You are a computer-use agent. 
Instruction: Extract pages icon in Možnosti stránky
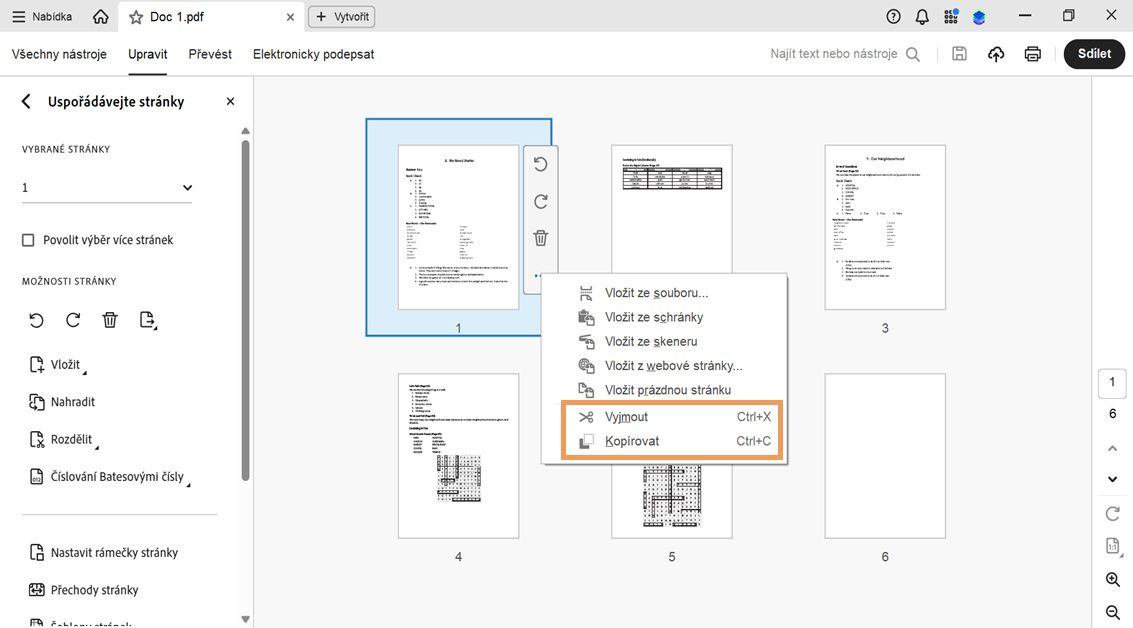pyautogui.click(x=147, y=319)
